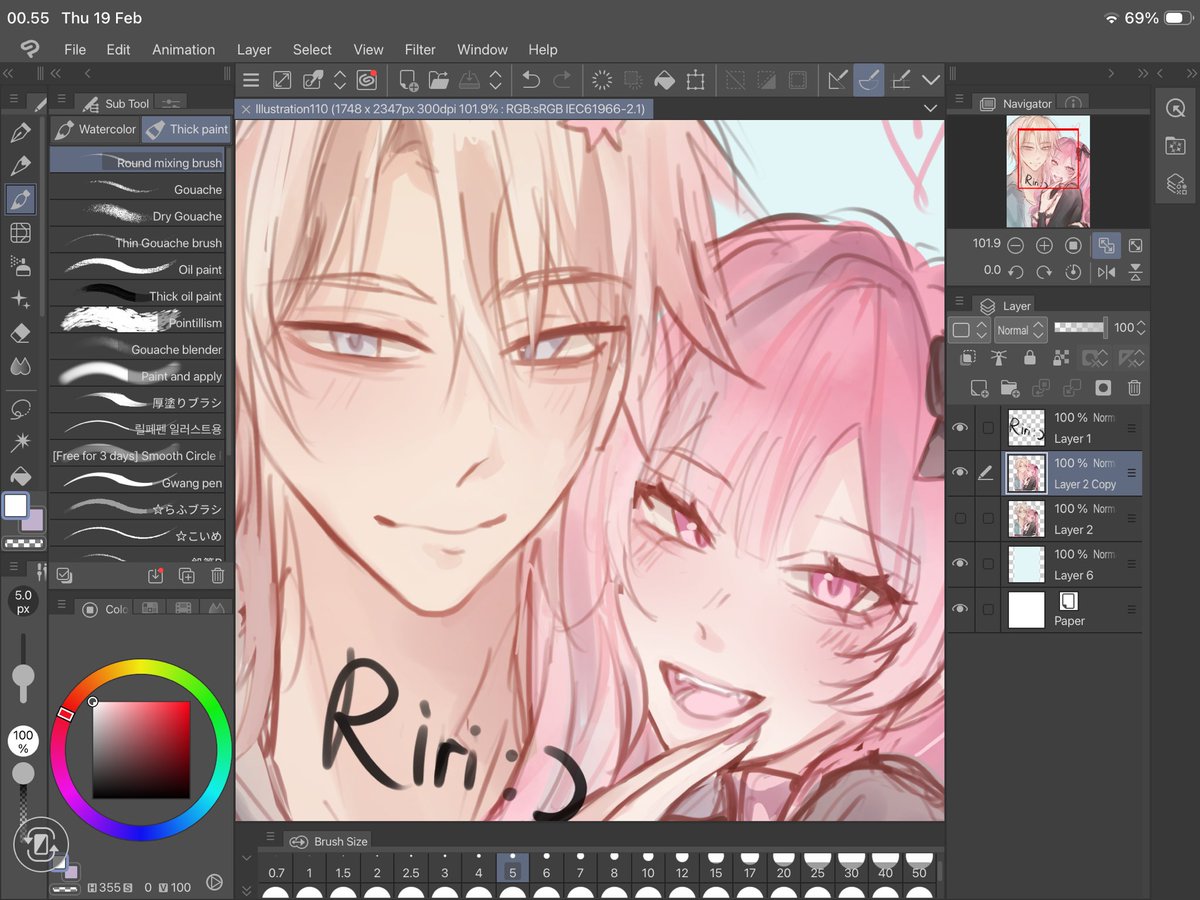The width and height of the screenshot is (1200, 900).
Task: Check the selection box for Layer 2 Copy
Action: pos(986,472)
